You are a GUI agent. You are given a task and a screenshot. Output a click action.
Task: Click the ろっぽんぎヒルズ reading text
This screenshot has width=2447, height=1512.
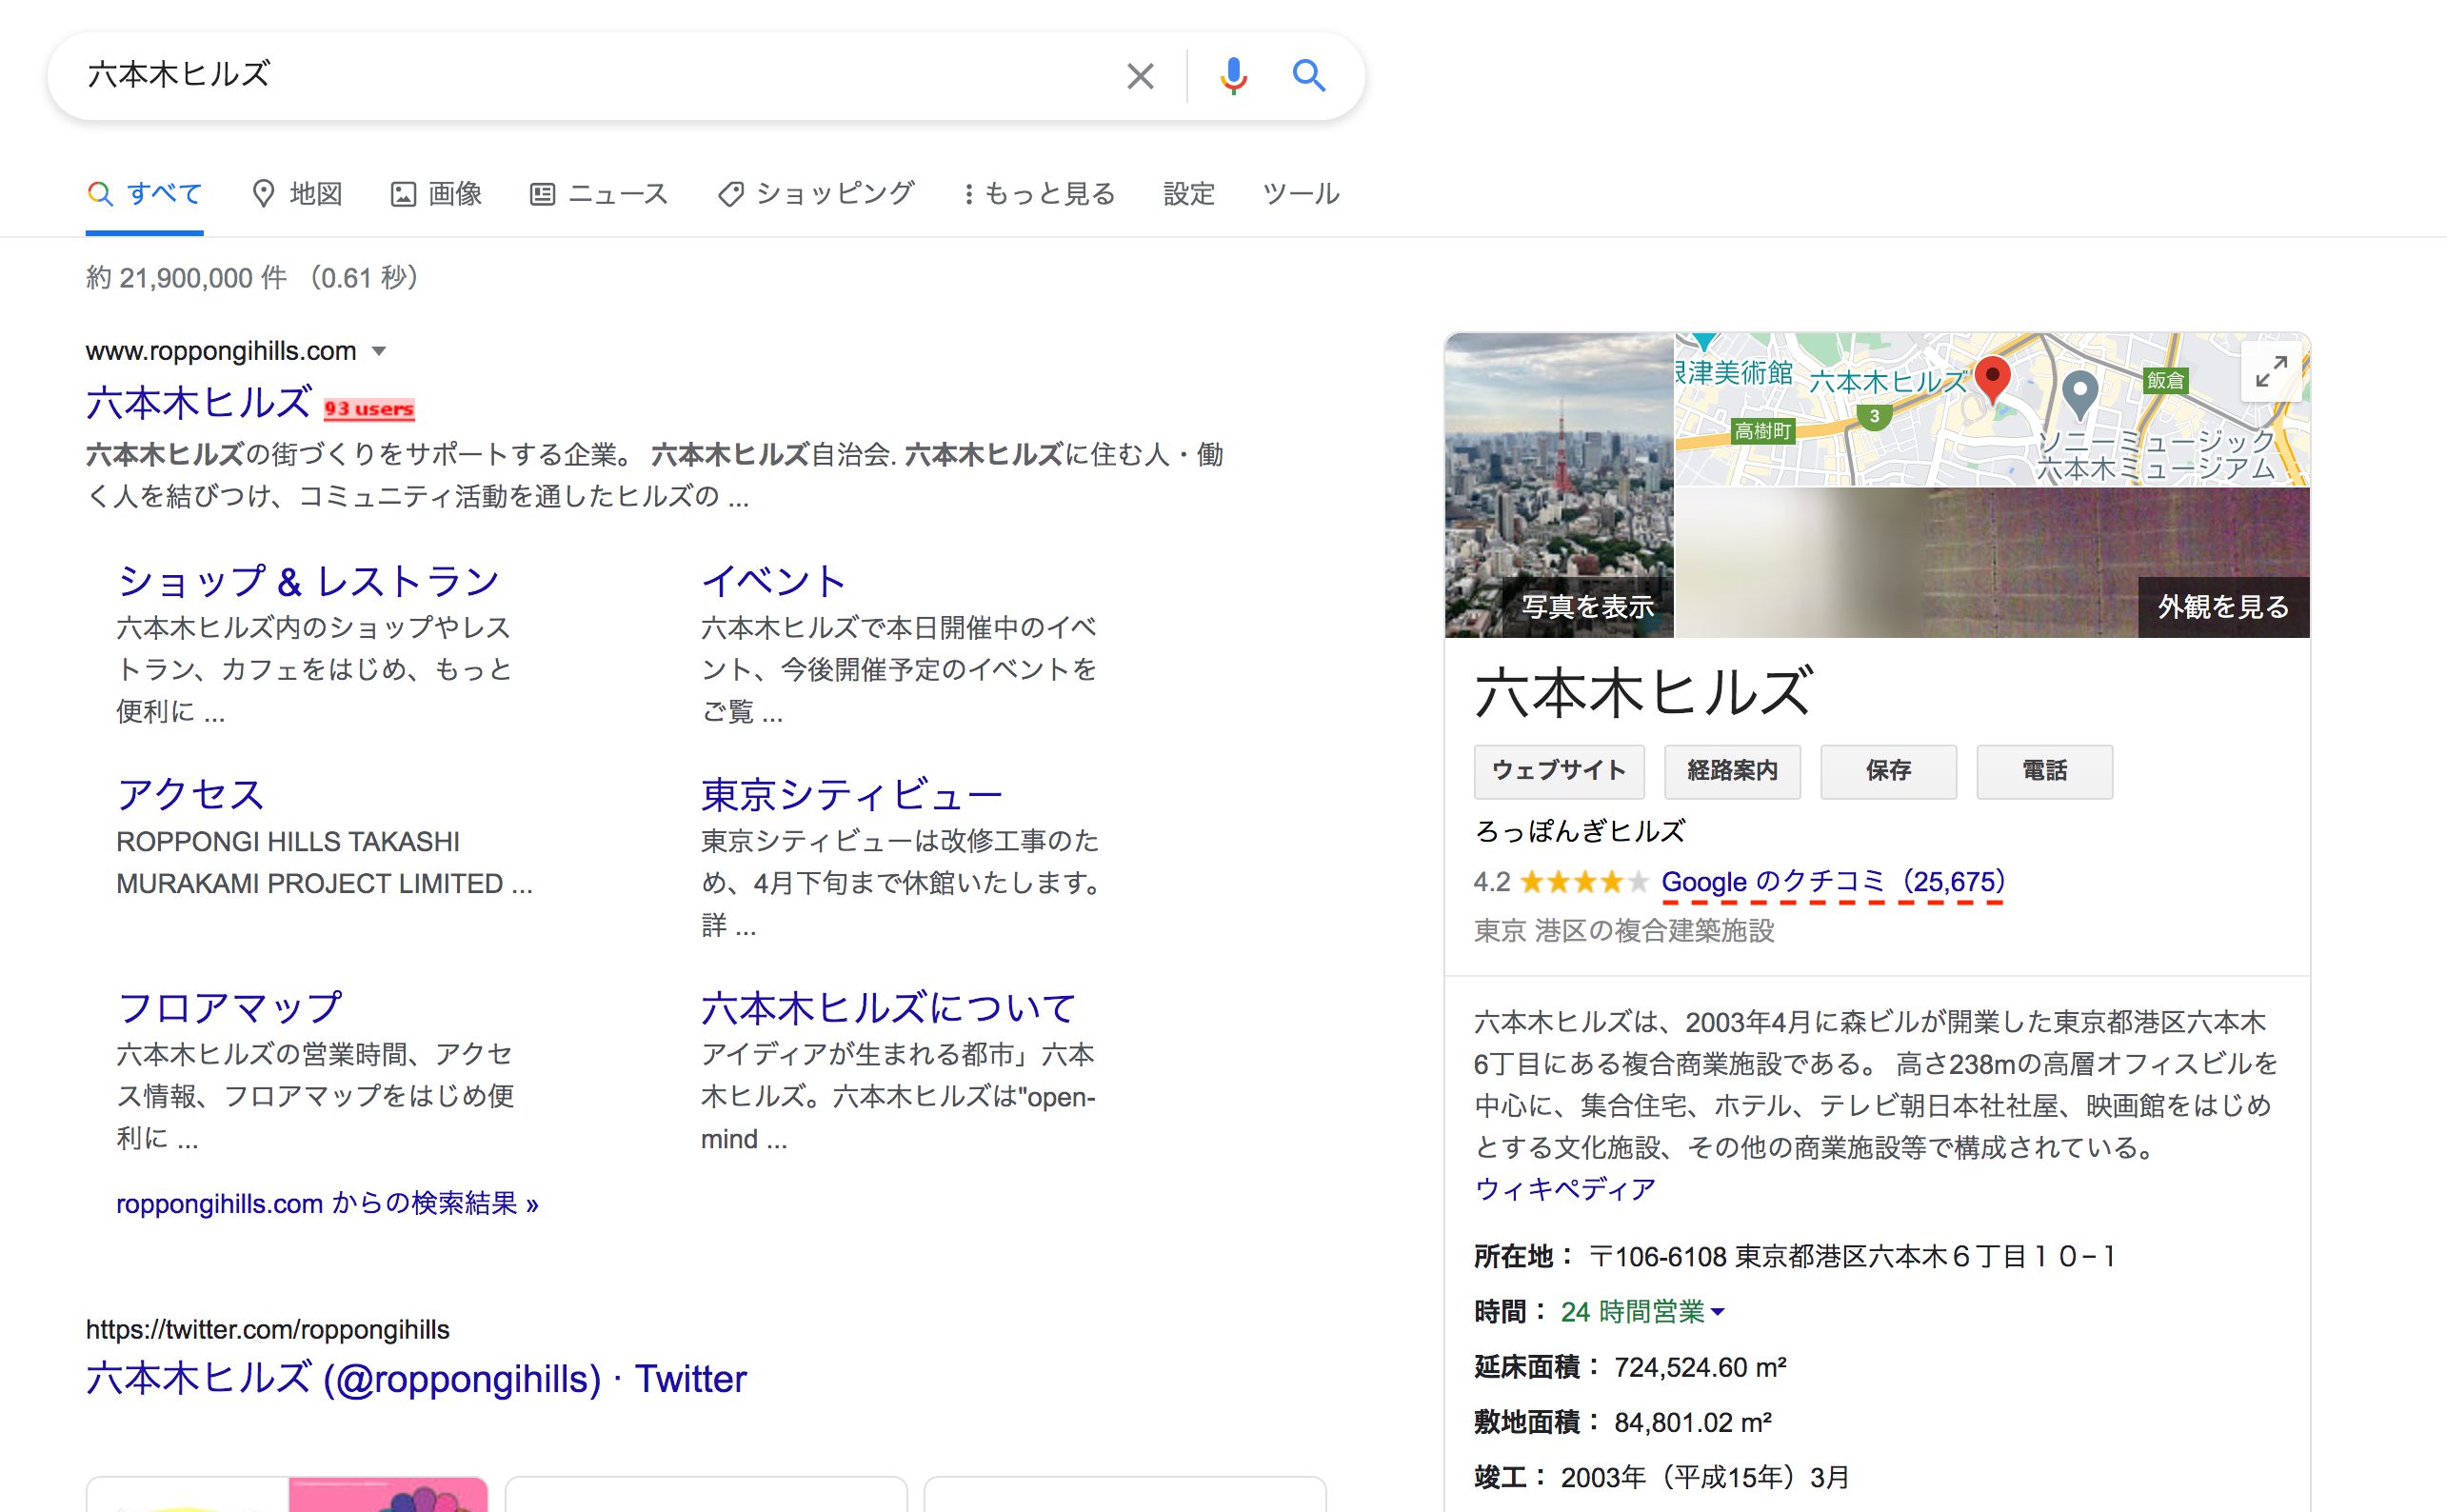pos(1580,832)
